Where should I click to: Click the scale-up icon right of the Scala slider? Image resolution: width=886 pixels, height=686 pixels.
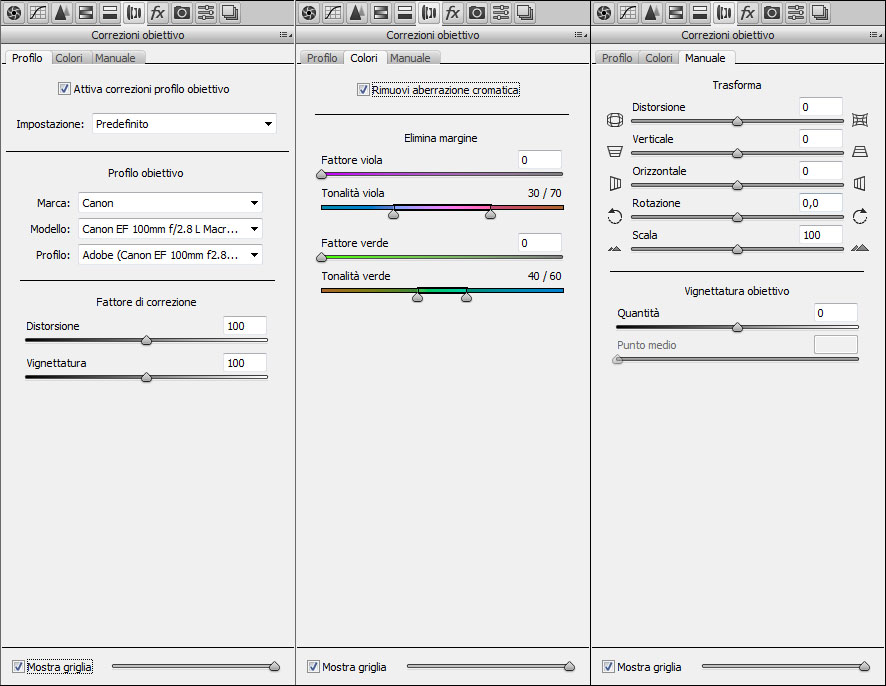(x=859, y=248)
